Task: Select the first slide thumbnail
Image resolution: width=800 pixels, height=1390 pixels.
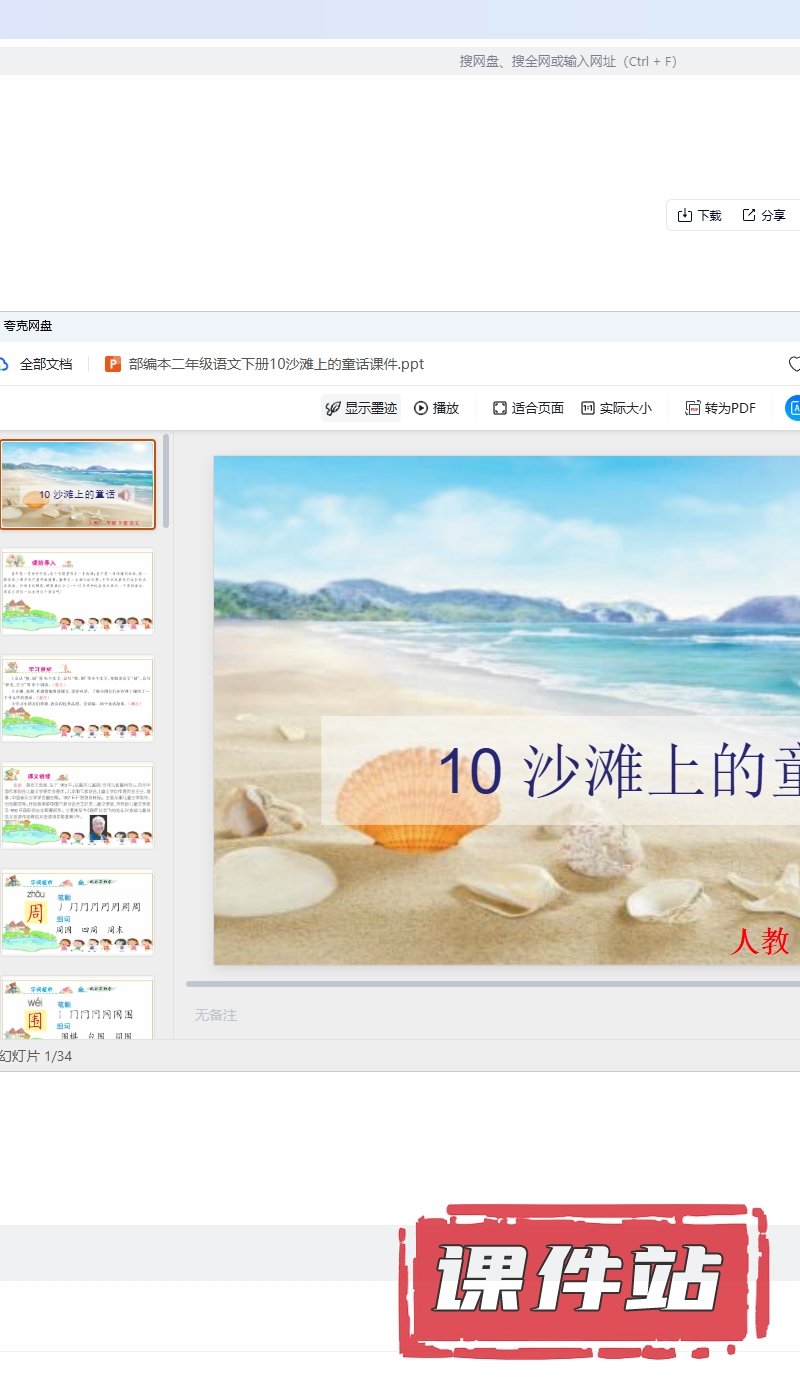Action: pos(78,484)
